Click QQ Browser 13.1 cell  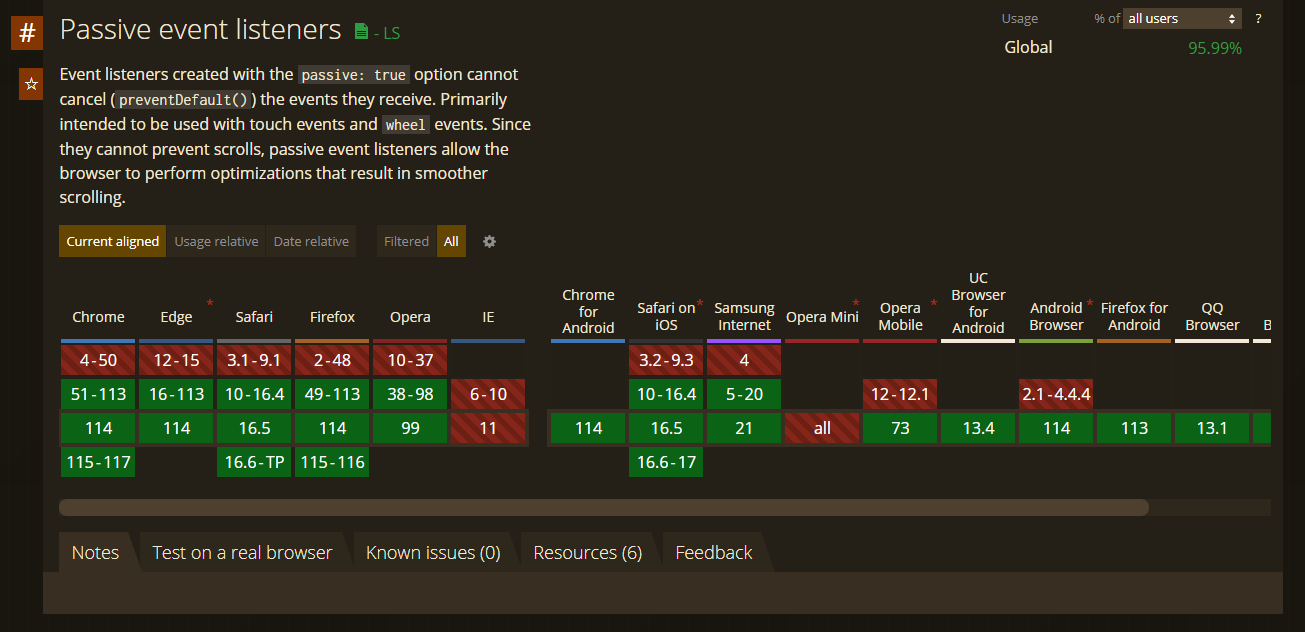coord(1212,428)
